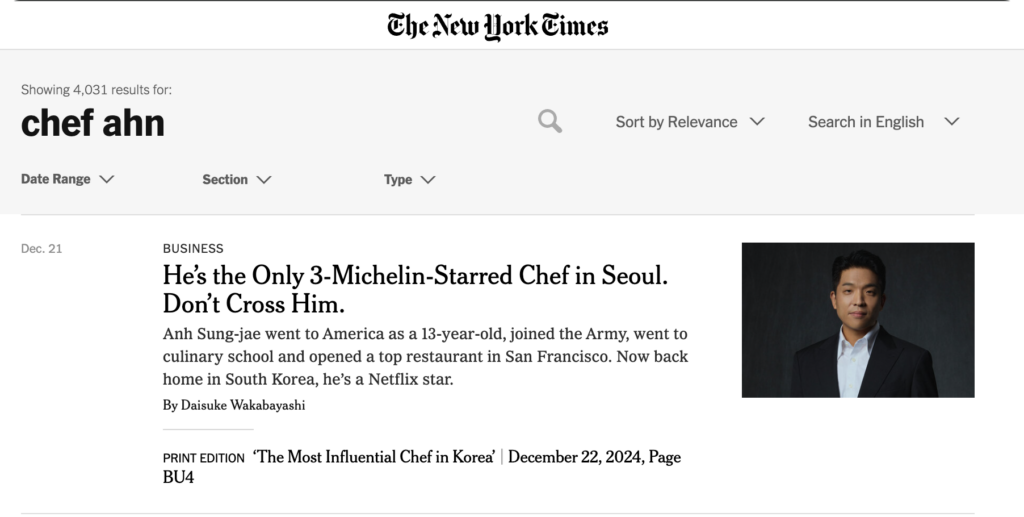The height and width of the screenshot is (517, 1024).
Task: Click the chevron beside Sort by Relevance
Action: click(757, 121)
